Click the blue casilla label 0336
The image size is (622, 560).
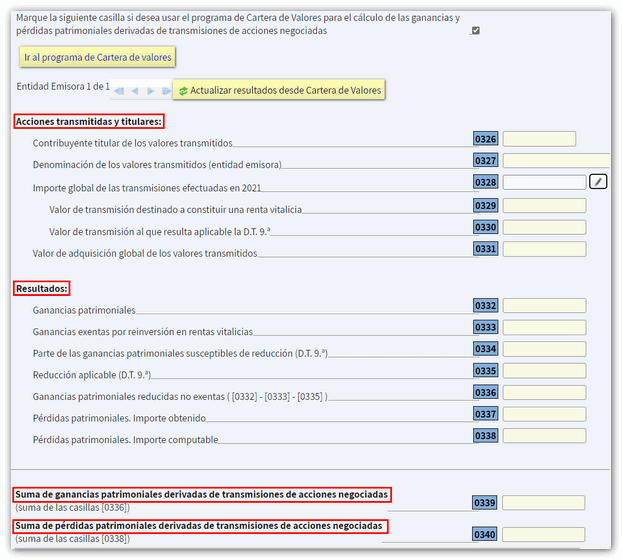pyautogui.click(x=486, y=393)
